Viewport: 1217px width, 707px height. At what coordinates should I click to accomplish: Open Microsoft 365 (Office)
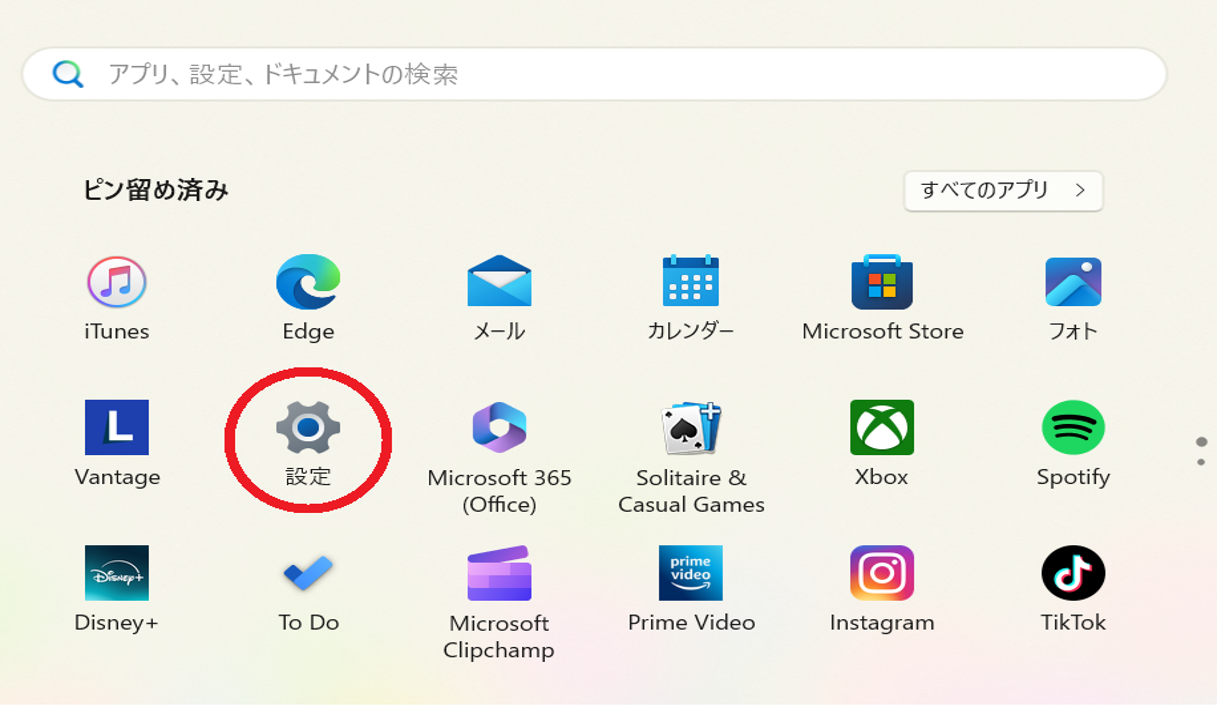coord(499,429)
